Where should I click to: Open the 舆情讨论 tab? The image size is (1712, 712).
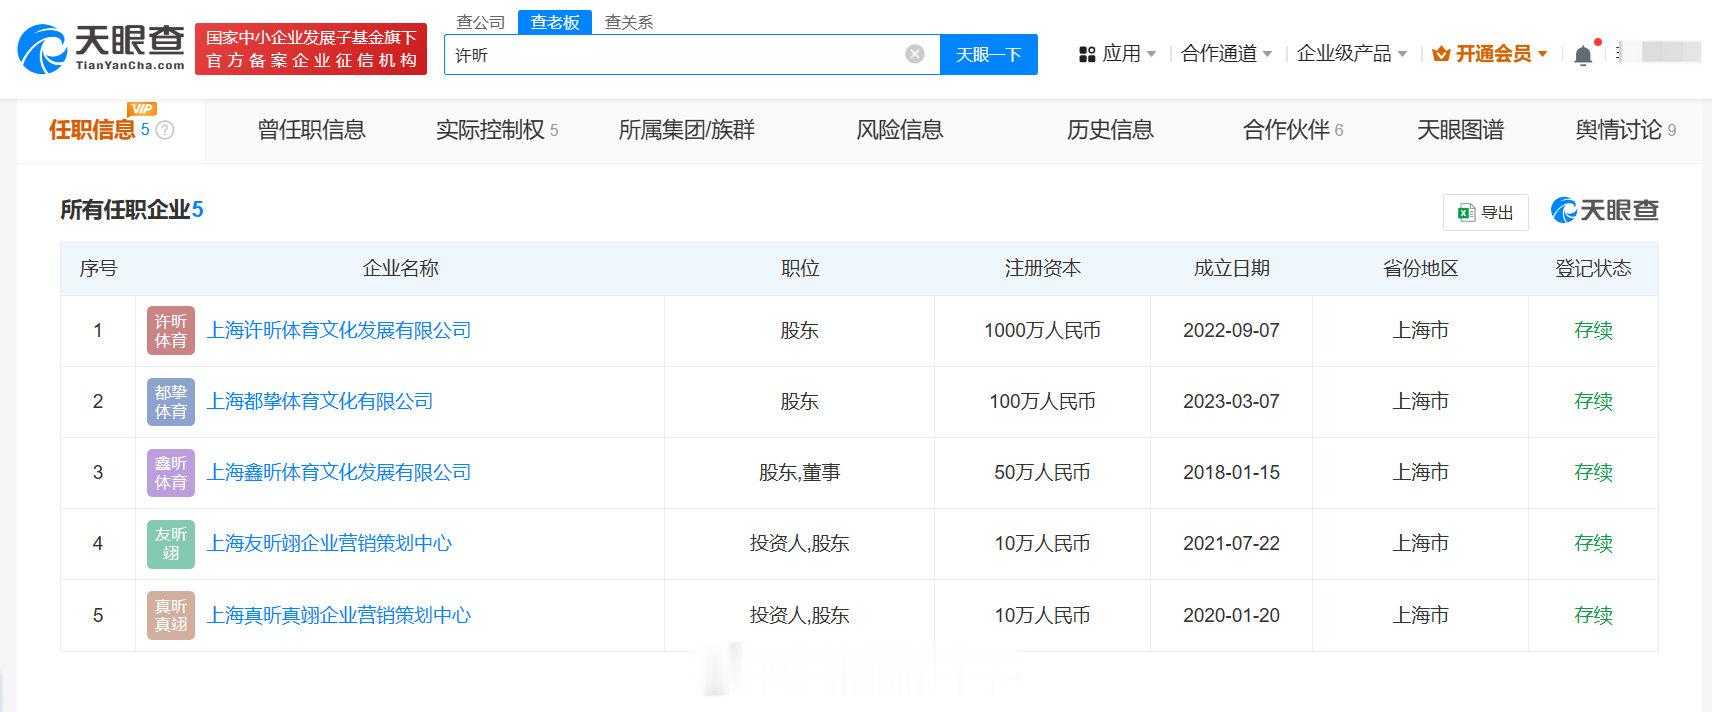(x=1626, y=130)
